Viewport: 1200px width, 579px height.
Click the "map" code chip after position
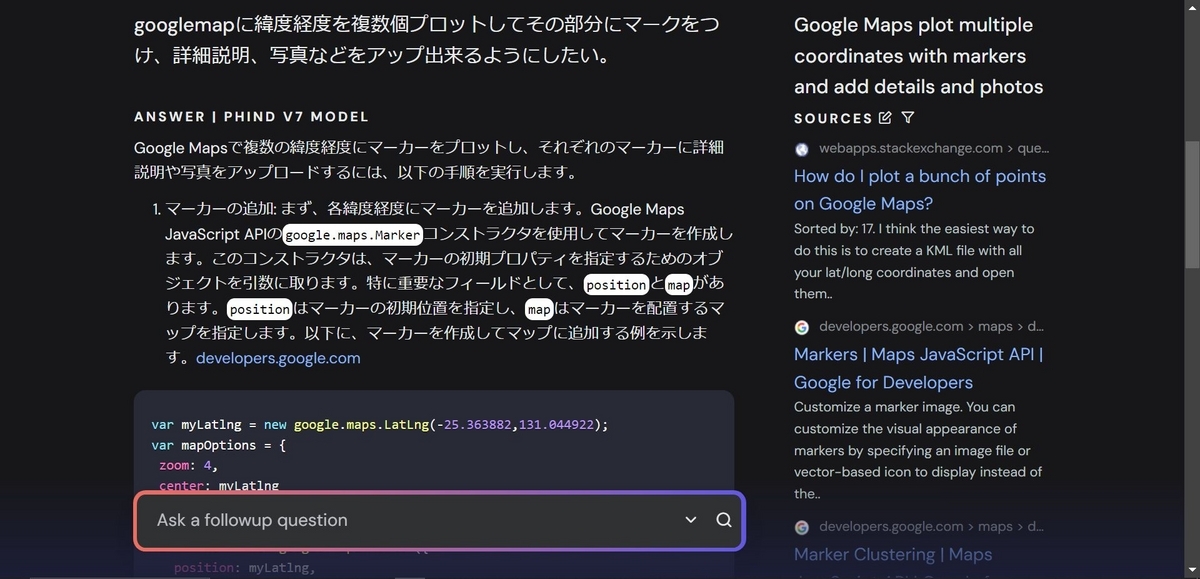[x=679, y=284]
